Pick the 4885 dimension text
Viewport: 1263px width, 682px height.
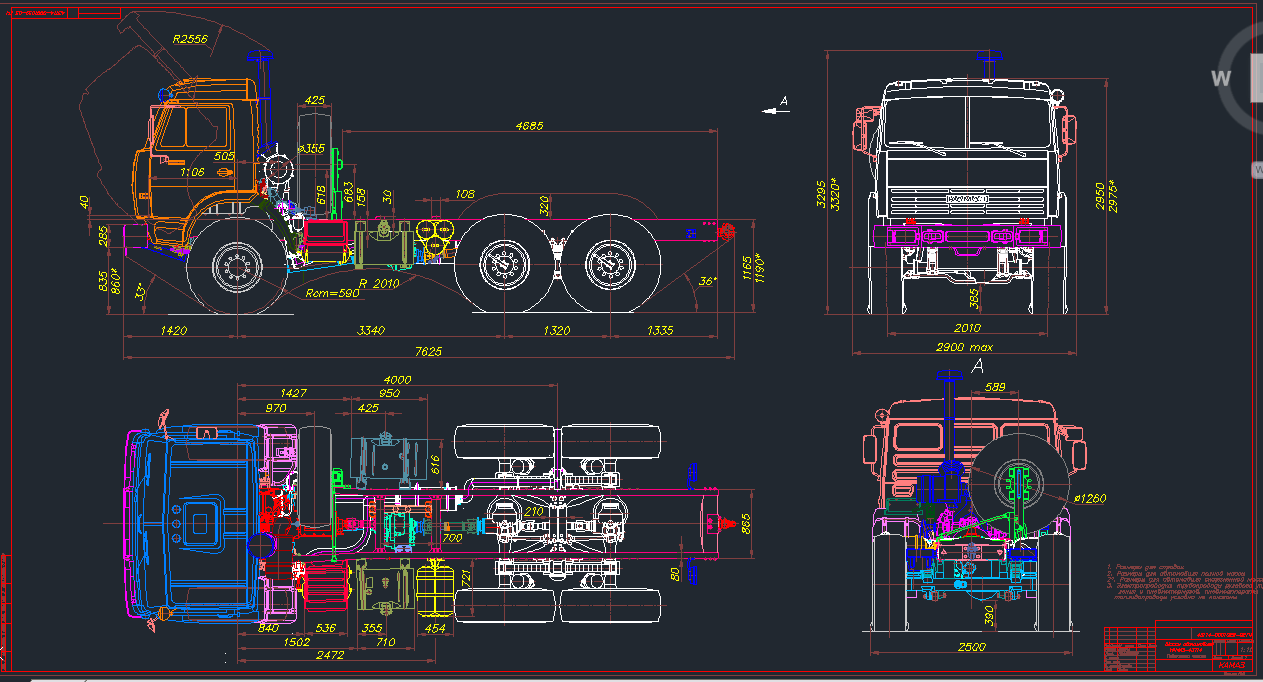(x=529, y=126)
